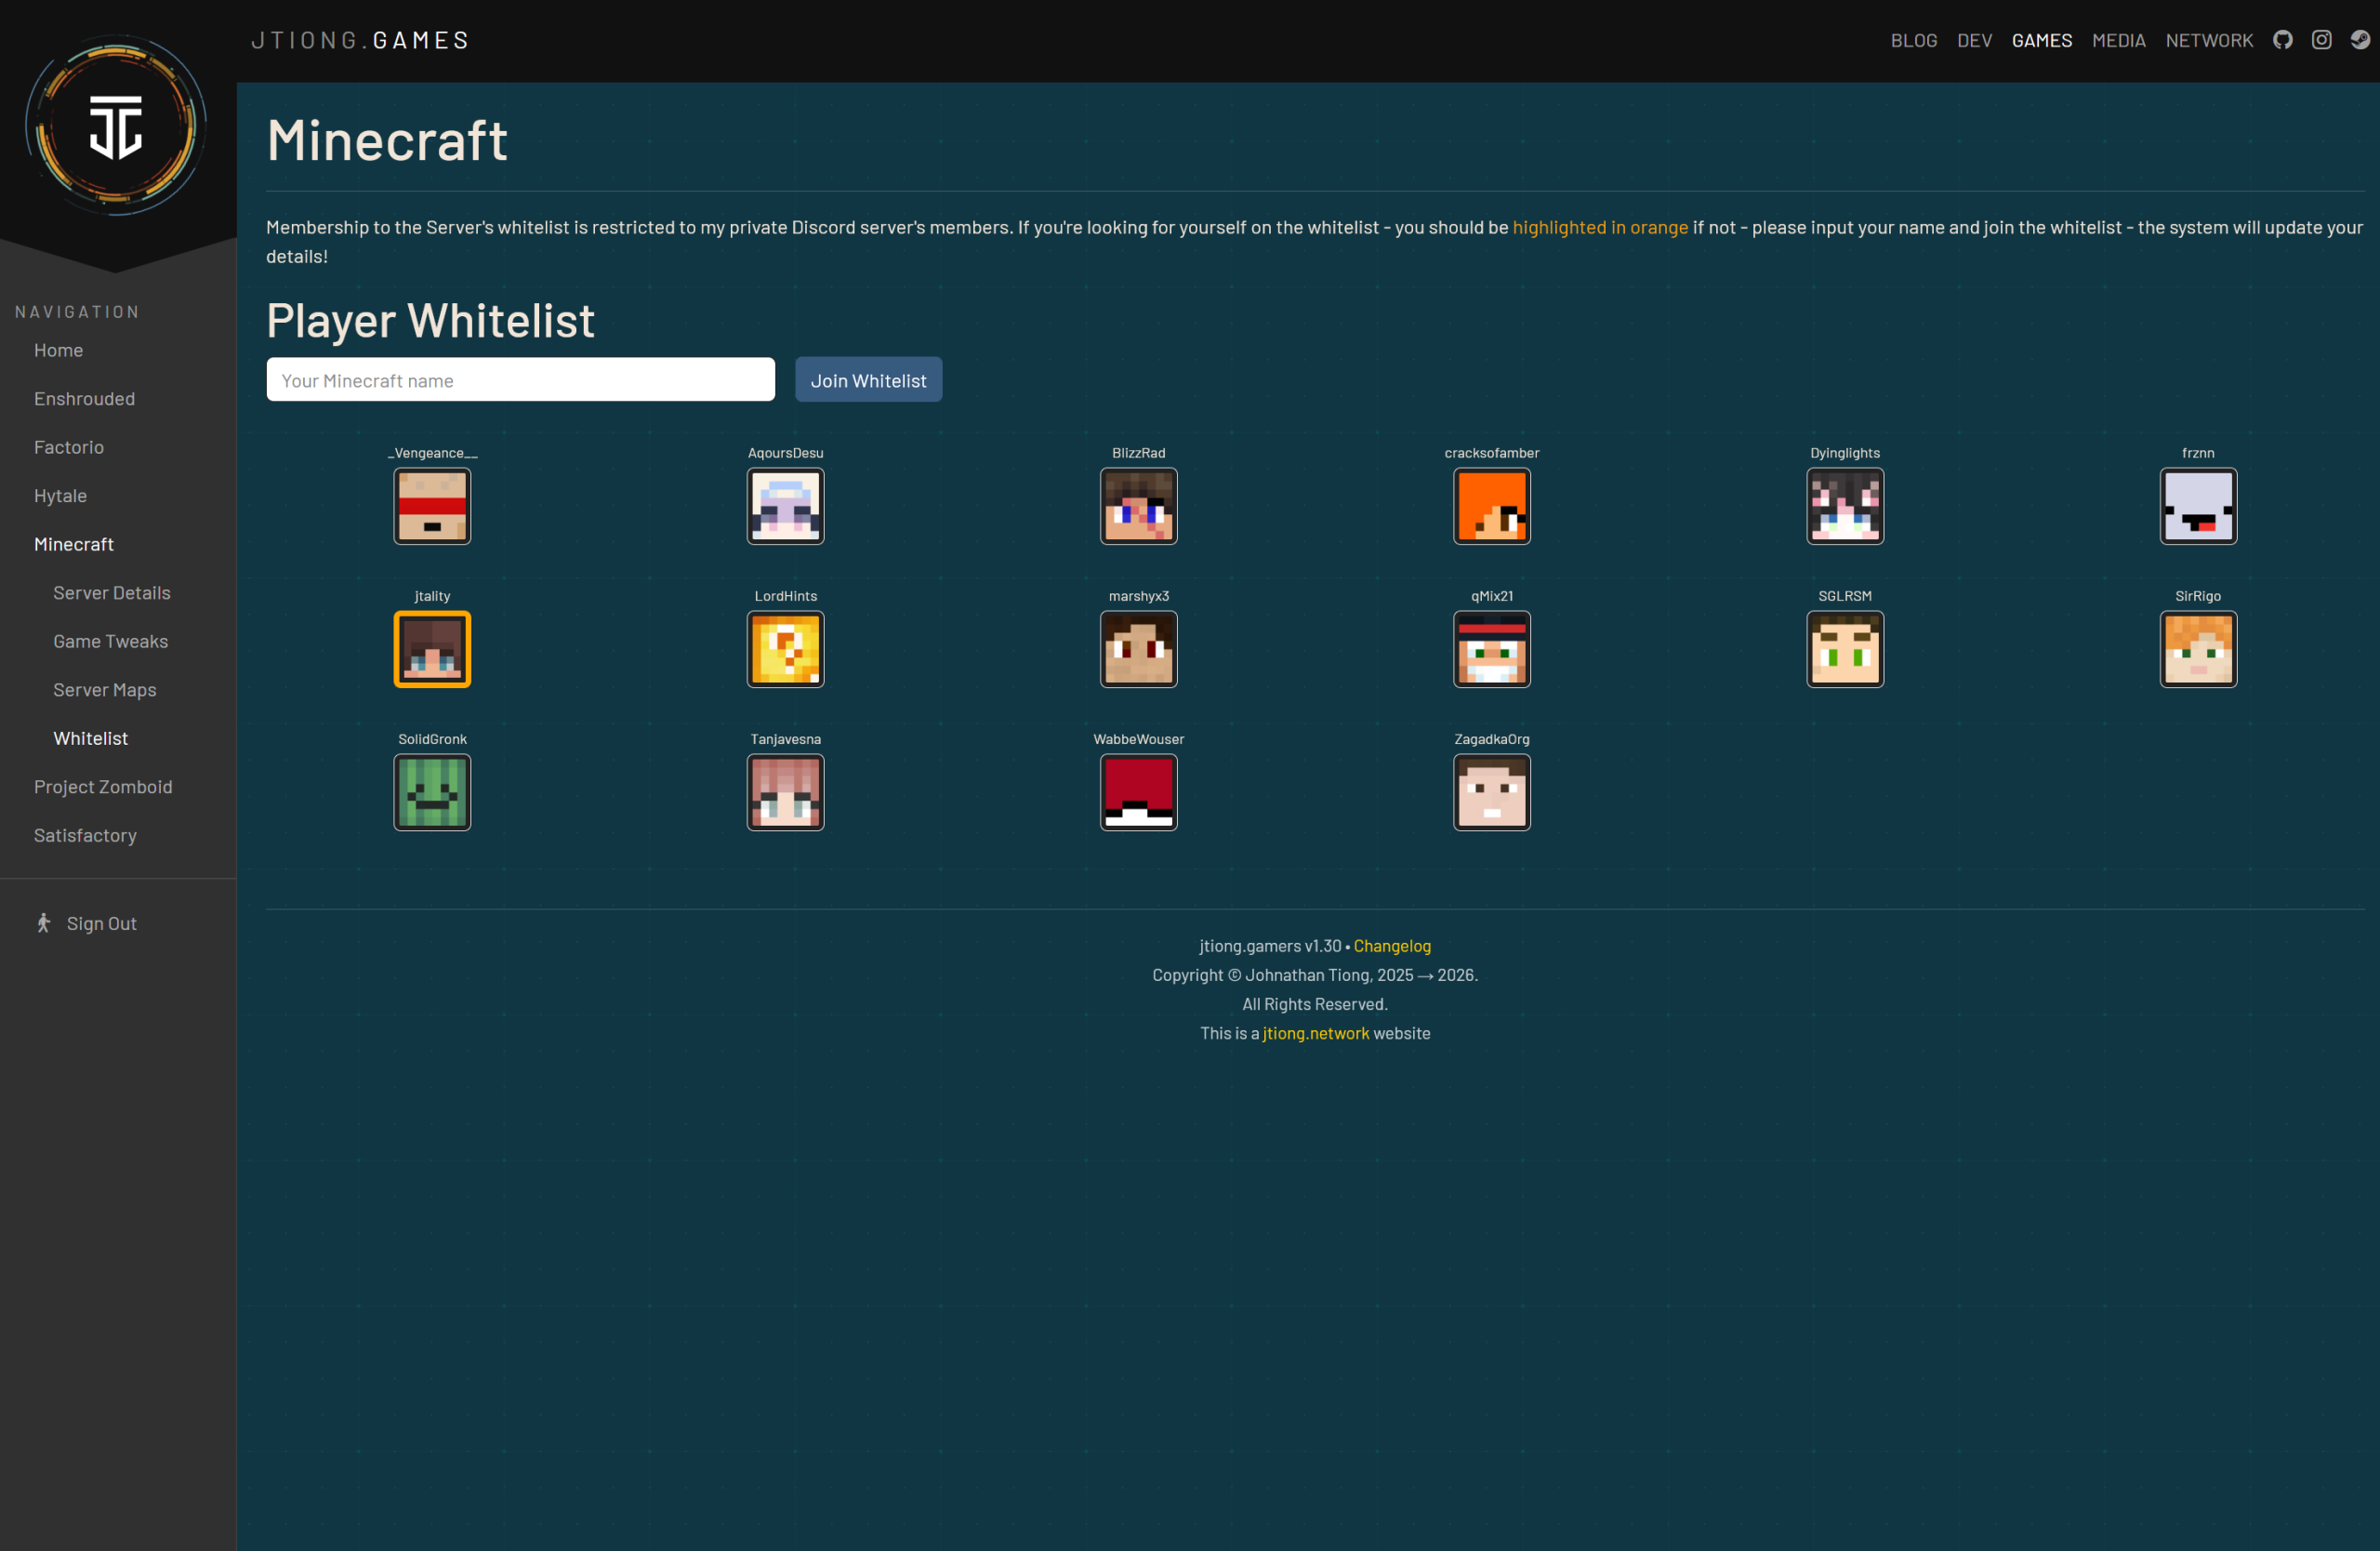Go to the BLOG section
This screenshot has height=1551, width=2380.
coord(1913,41)
